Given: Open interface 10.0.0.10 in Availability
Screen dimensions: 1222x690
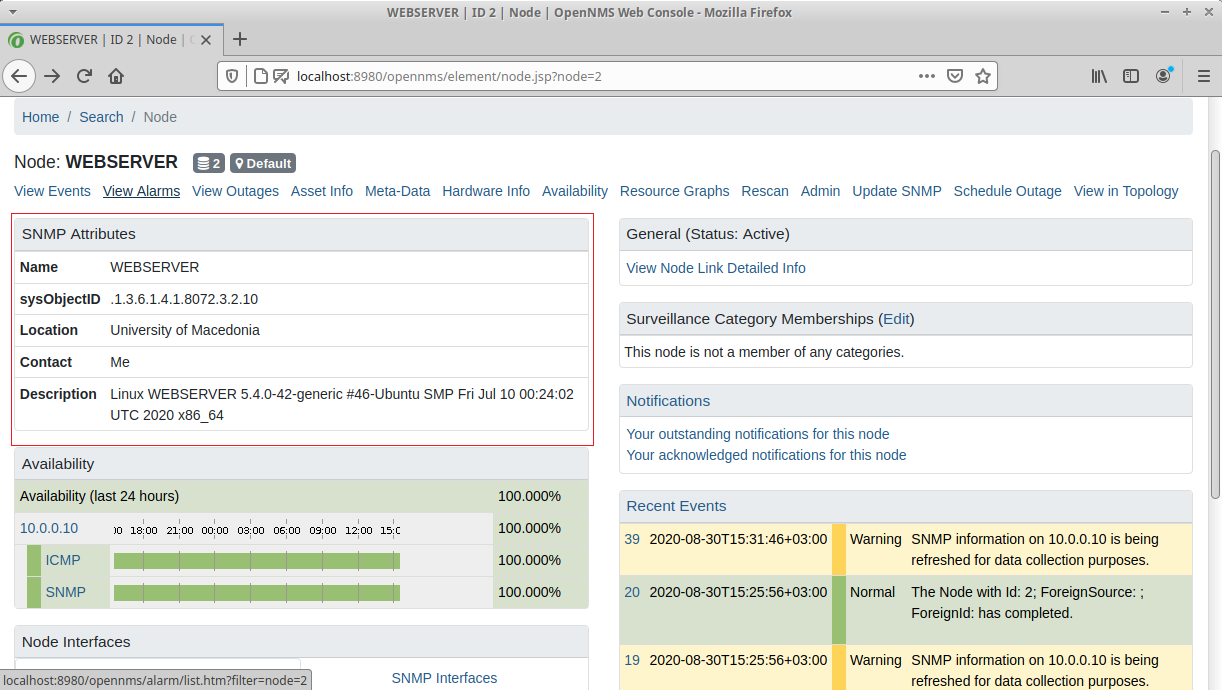Looking at the screenshot, I should pos(49,528).
